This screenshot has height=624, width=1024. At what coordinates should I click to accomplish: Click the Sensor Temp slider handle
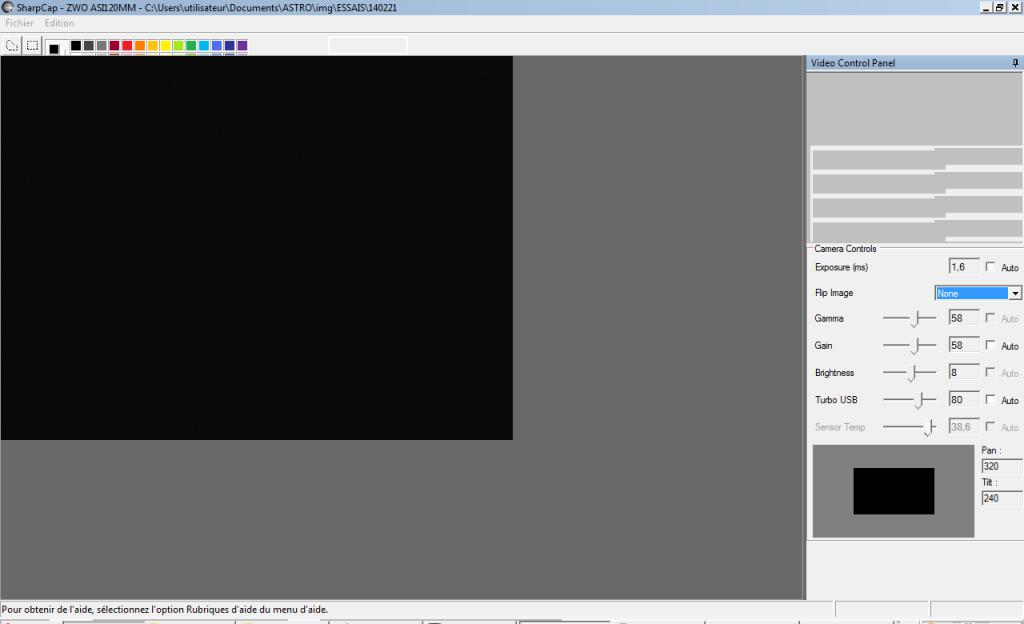tap(930, 427)
